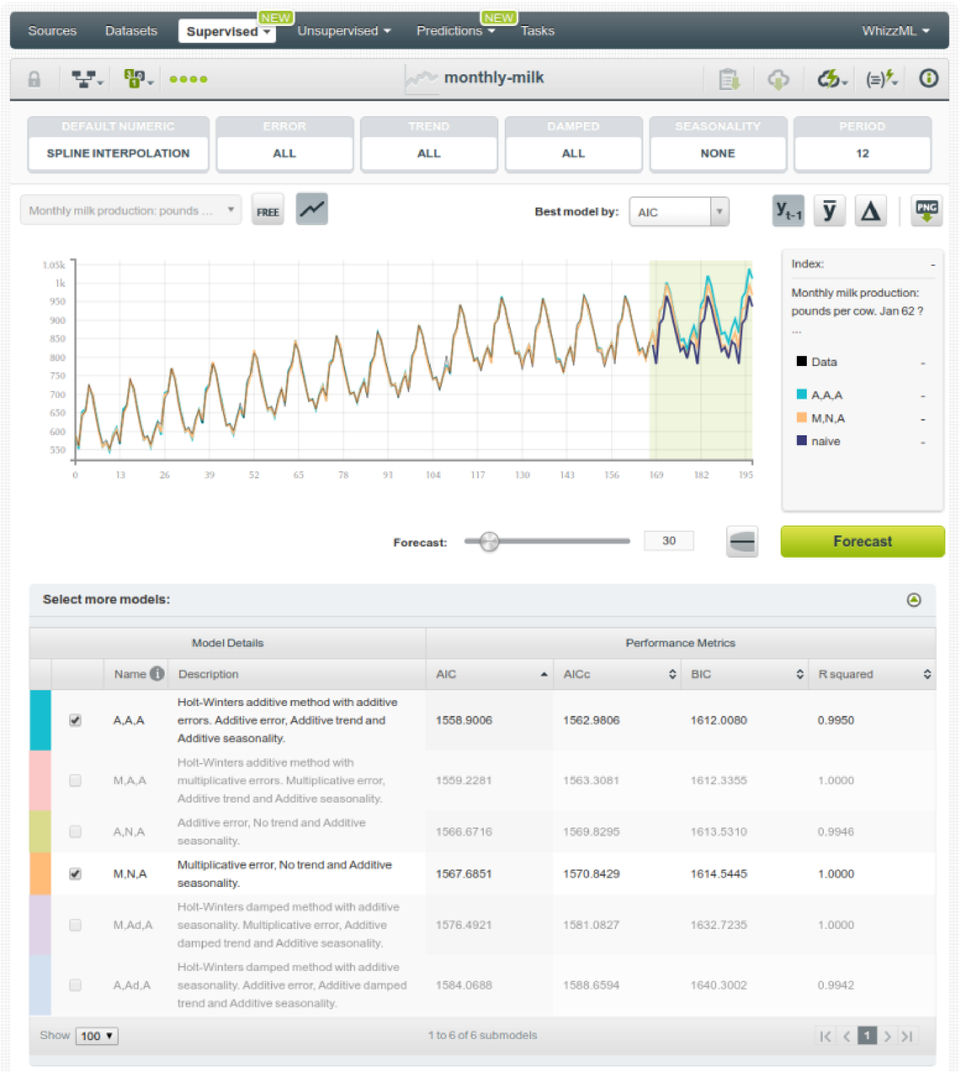Check the M,A,A model checkbox
This screenshot has height=1072, width=960.
[x=75, y=780]
